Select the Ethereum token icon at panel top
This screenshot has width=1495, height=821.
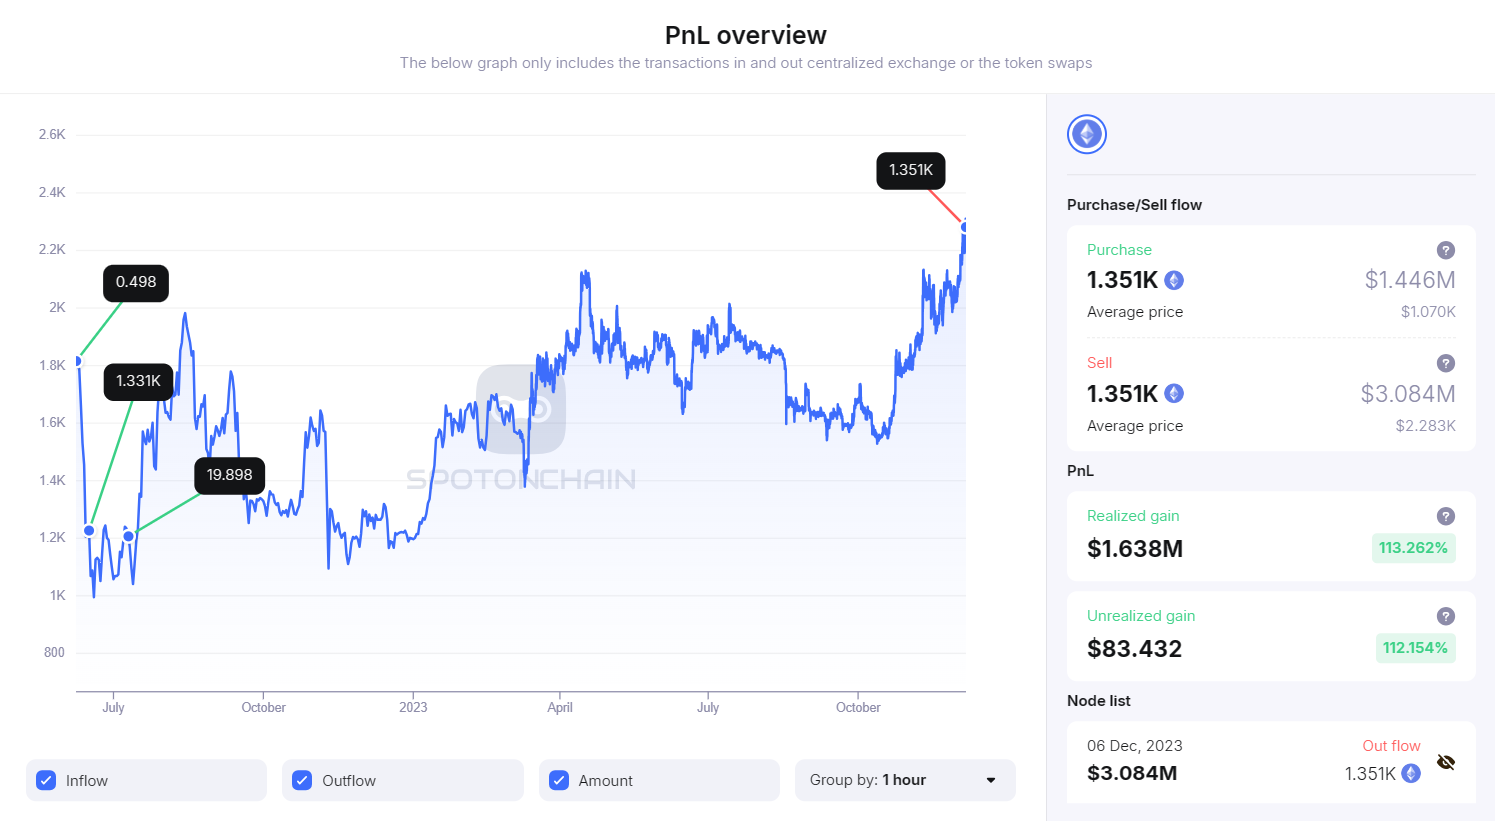pyautogui.click(x=1087, y=134)
